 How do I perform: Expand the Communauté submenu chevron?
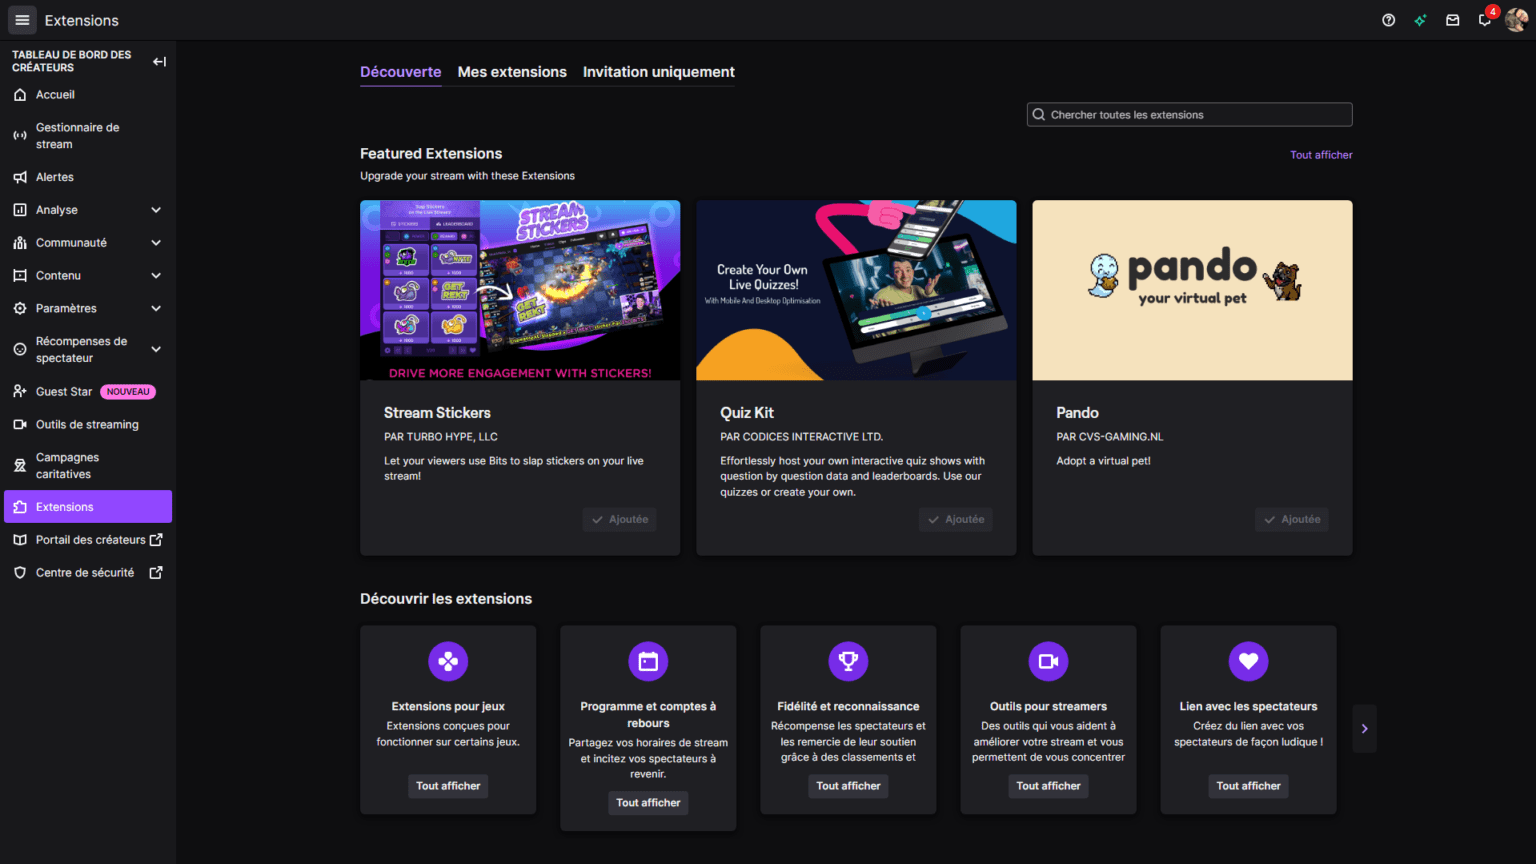156,243
